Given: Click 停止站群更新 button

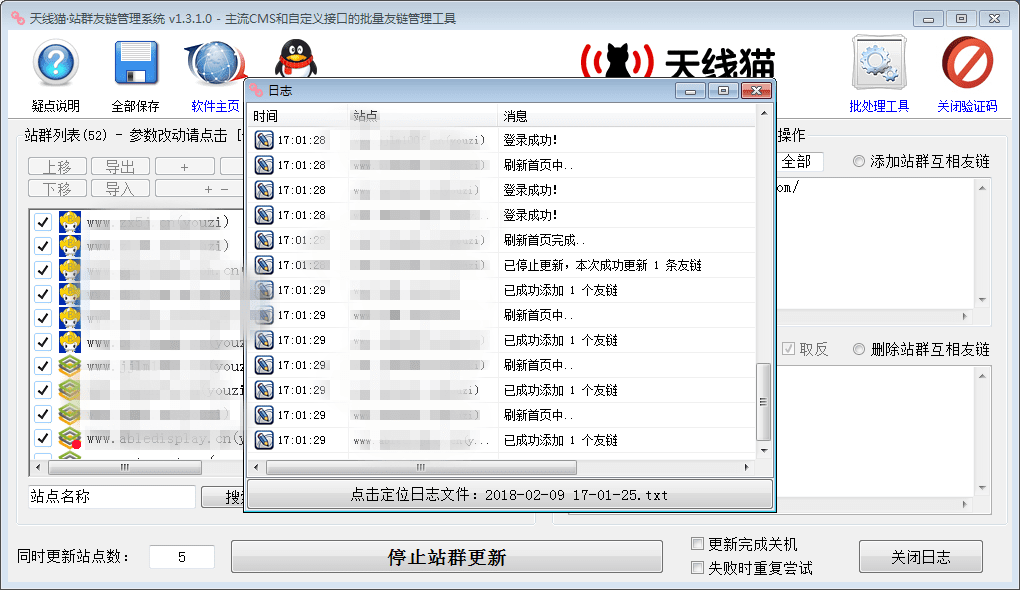Looking at the screenshot, I should click(x=447, y=557).
